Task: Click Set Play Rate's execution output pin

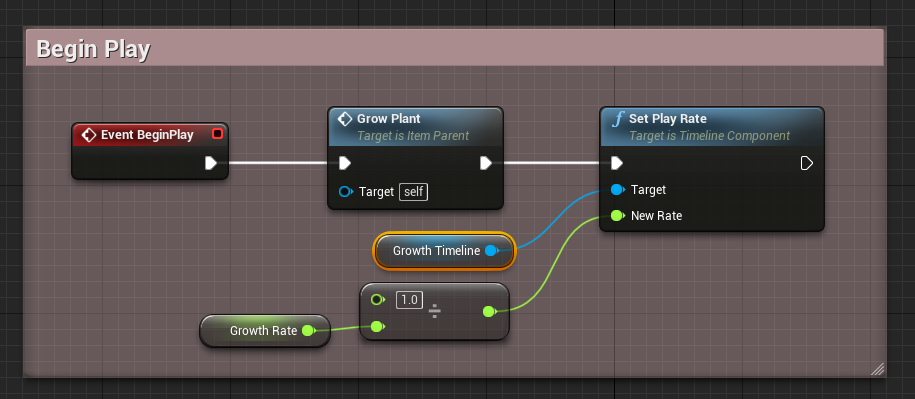Action: (806, 163)
